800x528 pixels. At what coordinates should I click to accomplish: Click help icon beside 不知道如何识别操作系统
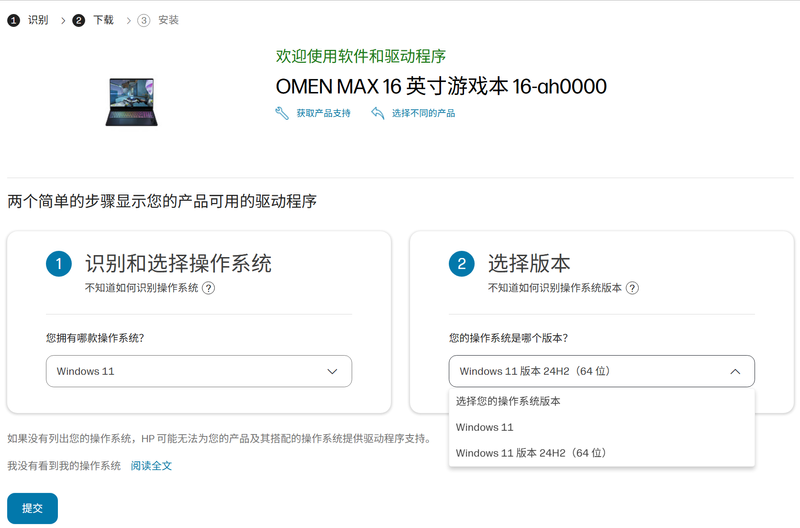[x=208, y=288]
